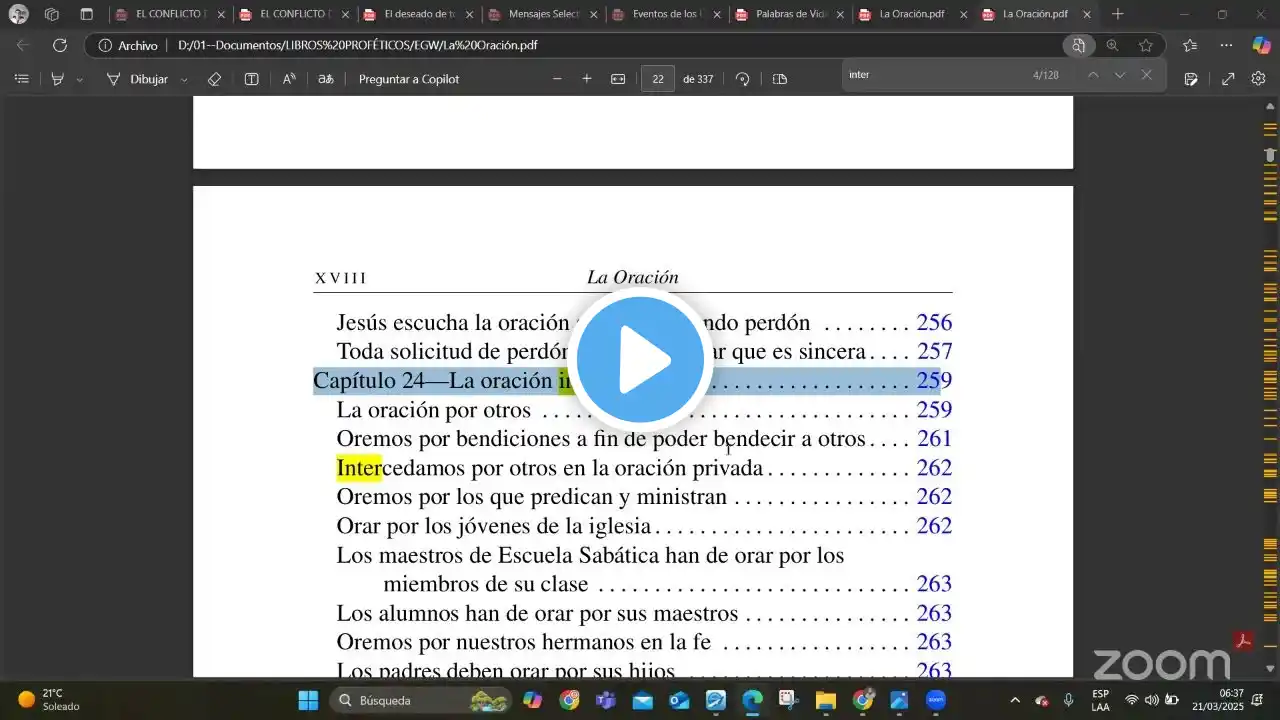Go to next search result
Screen dimensions: 1280x720
(1120, 75)
